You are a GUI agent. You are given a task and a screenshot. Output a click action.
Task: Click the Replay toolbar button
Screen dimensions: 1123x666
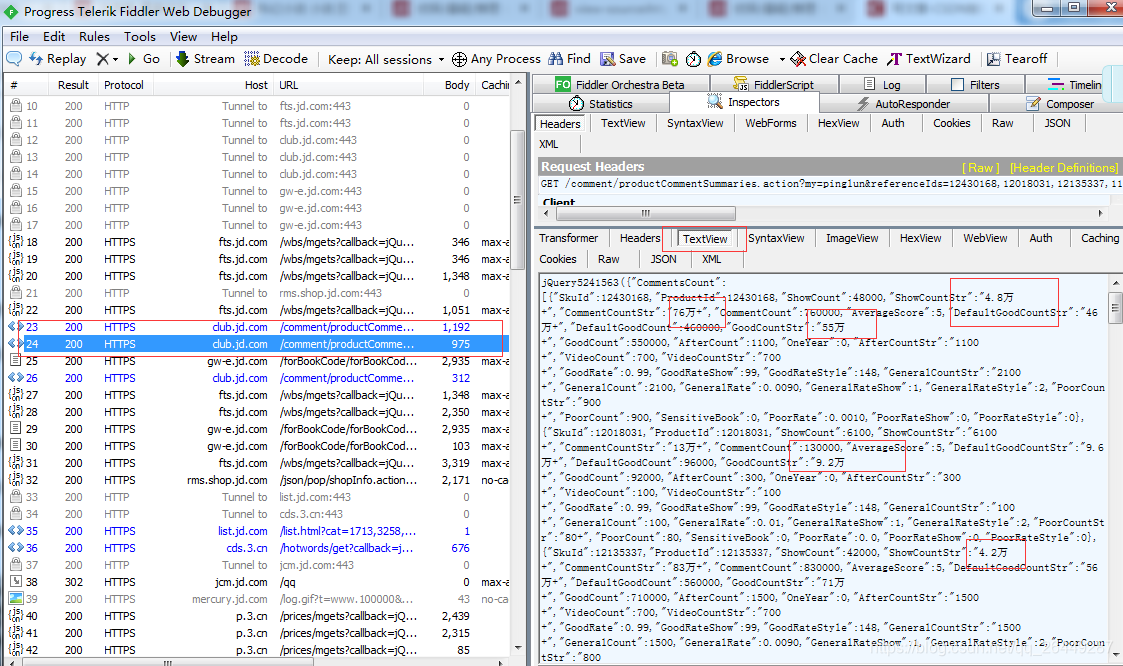point(57,59)
